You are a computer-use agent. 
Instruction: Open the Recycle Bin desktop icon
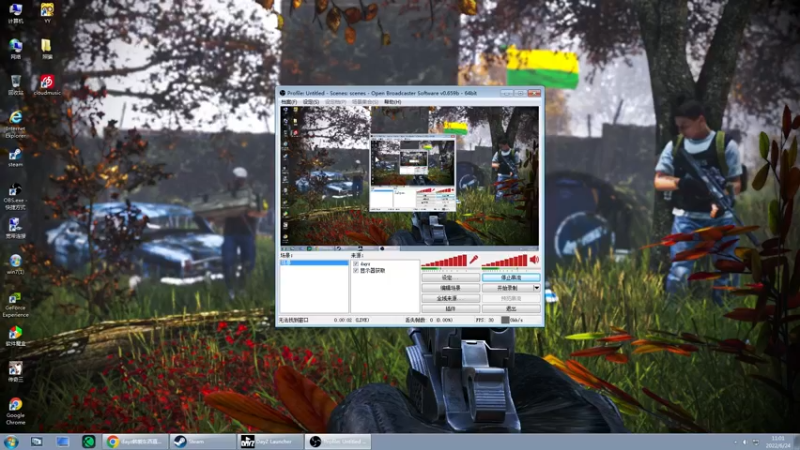tap(15, 85)
